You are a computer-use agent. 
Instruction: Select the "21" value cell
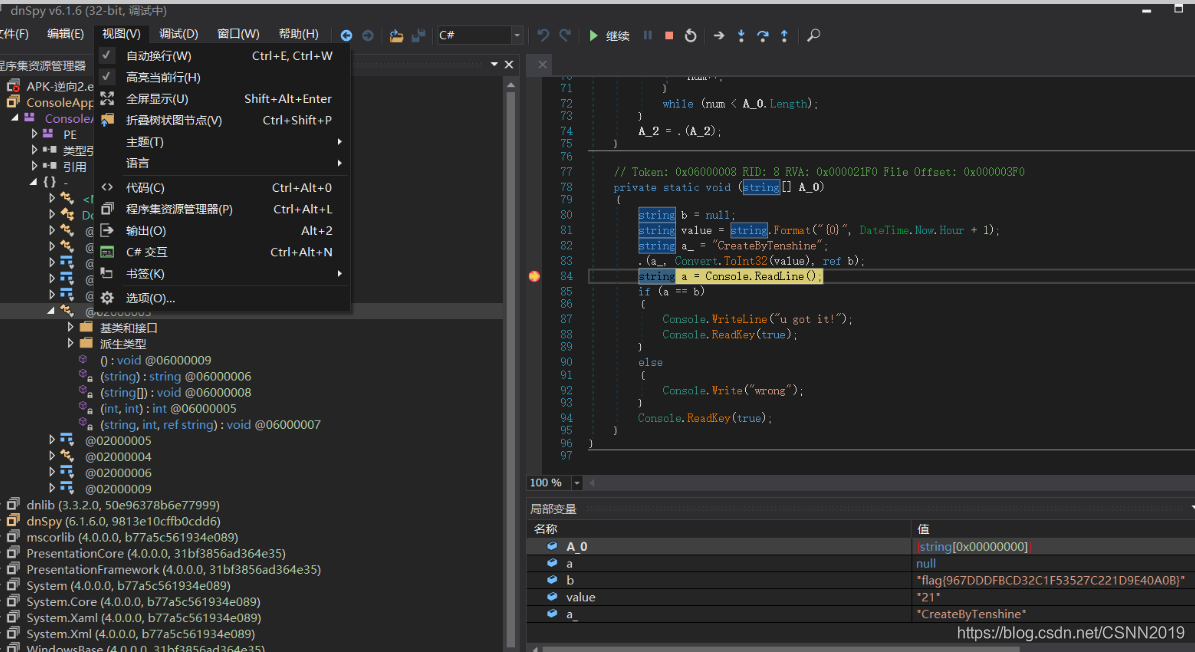[928, 597]
